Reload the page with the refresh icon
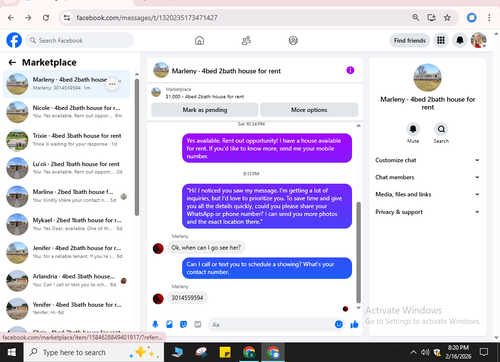Image resolution: width=500 pixels, height=362 pixels. pyautogui.click(x=46, y=18)
